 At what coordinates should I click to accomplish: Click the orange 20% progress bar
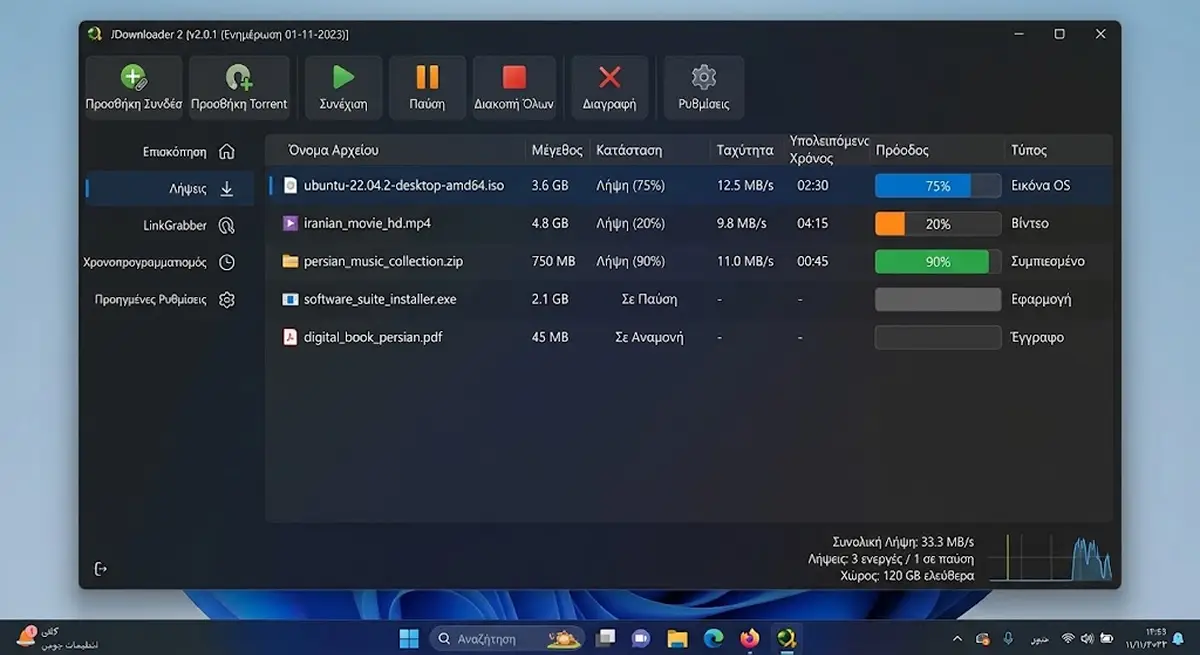click(x=938, y=223)
